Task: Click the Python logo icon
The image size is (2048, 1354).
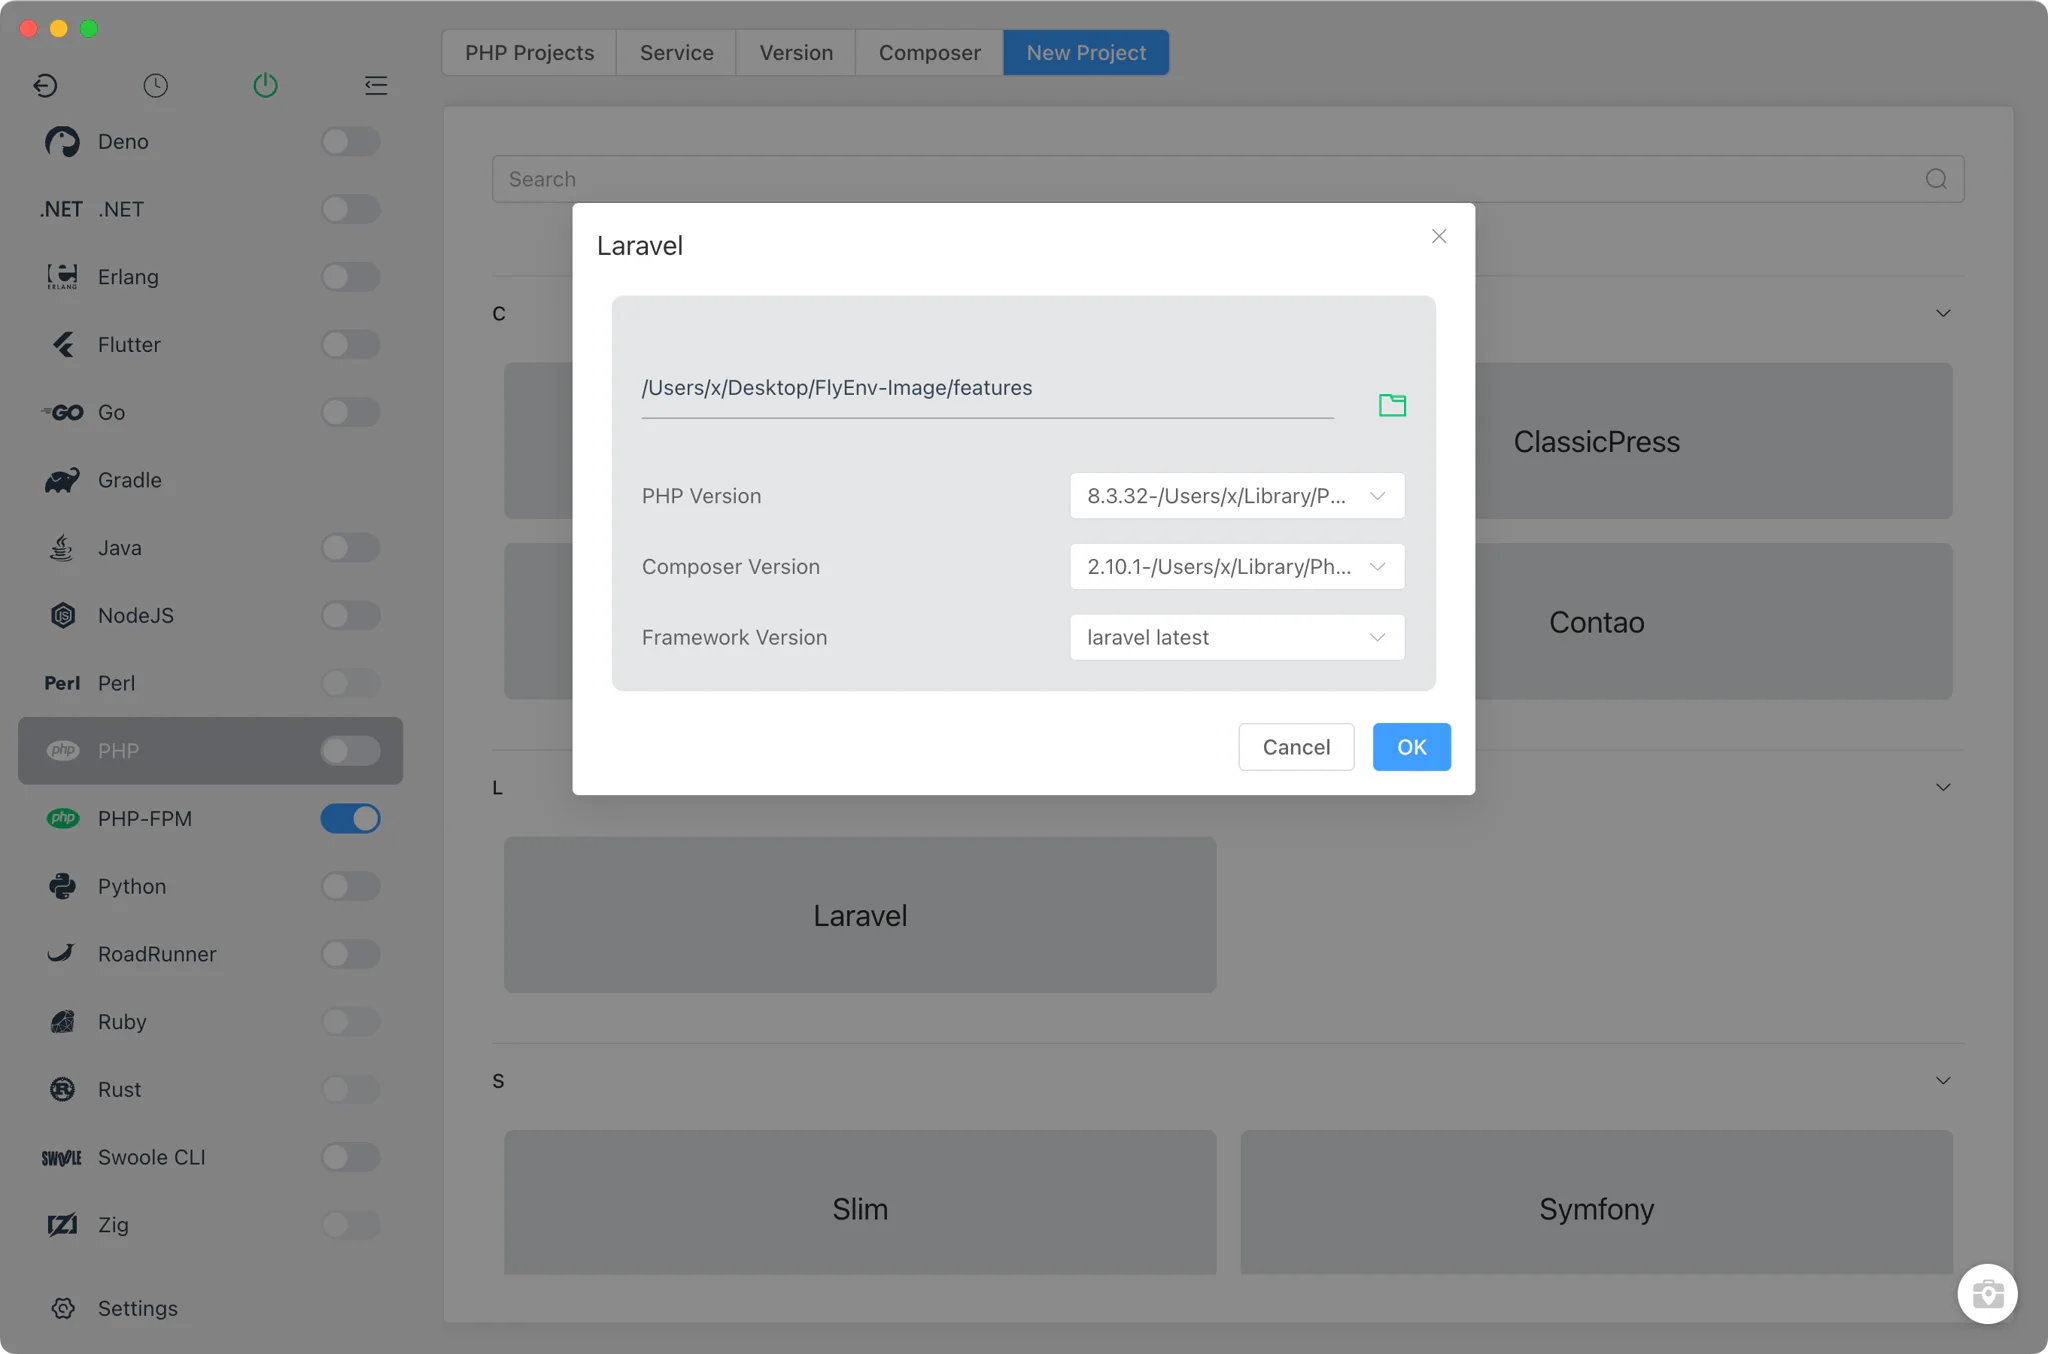Action: coord(62,886)
